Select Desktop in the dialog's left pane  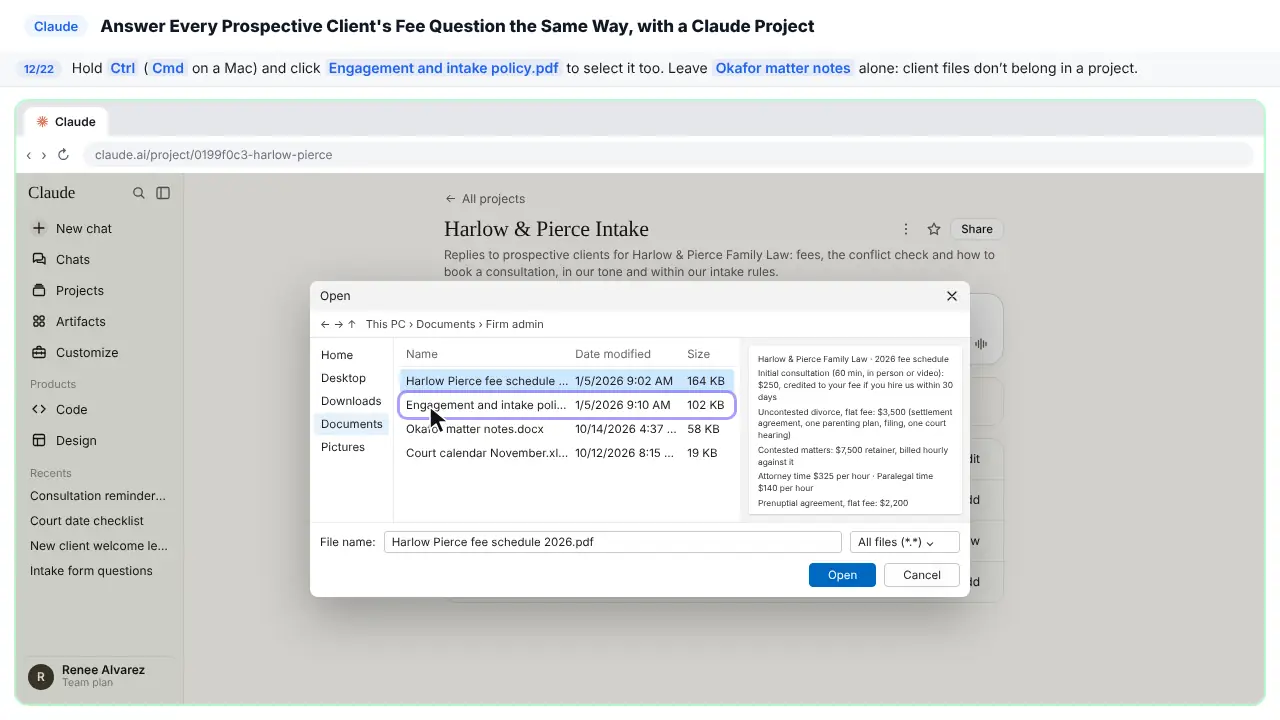click(352, 378)
